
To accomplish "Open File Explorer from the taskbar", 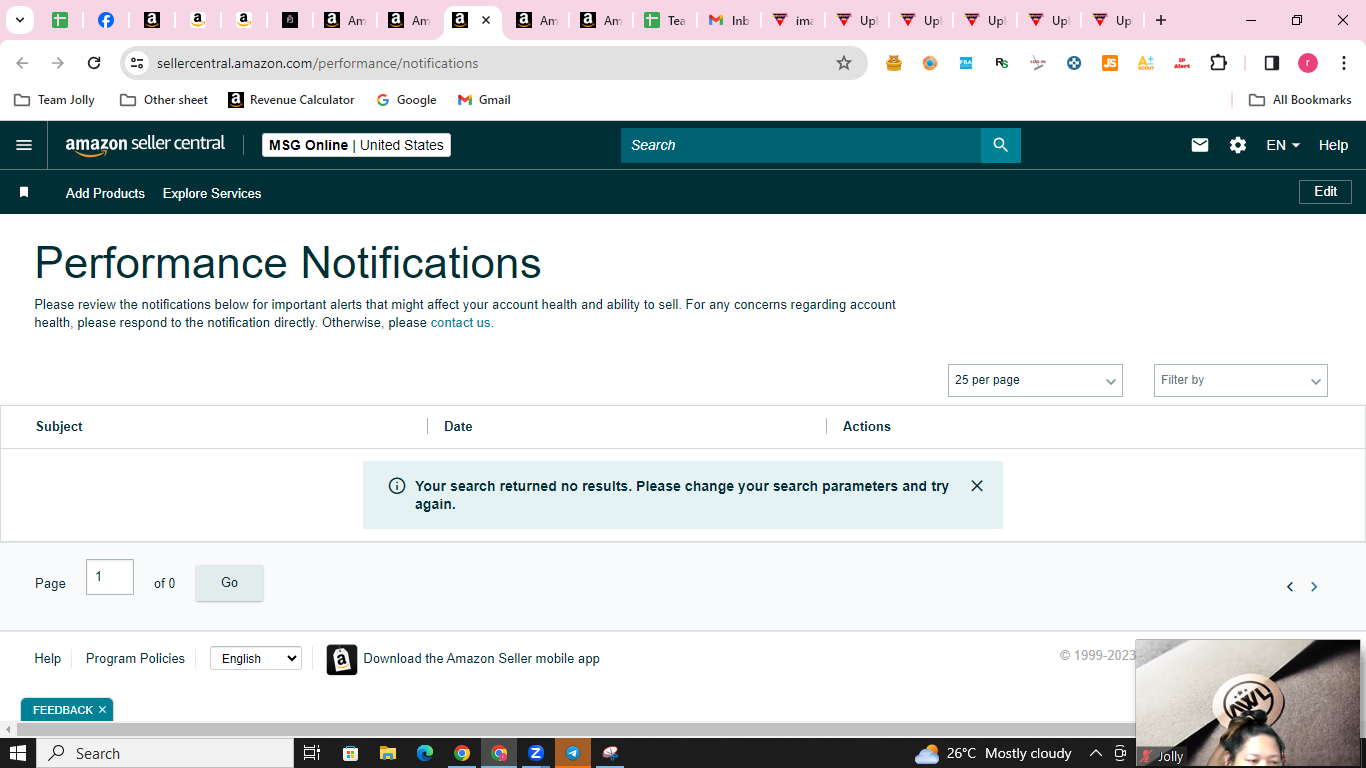I will coord(387,753).
